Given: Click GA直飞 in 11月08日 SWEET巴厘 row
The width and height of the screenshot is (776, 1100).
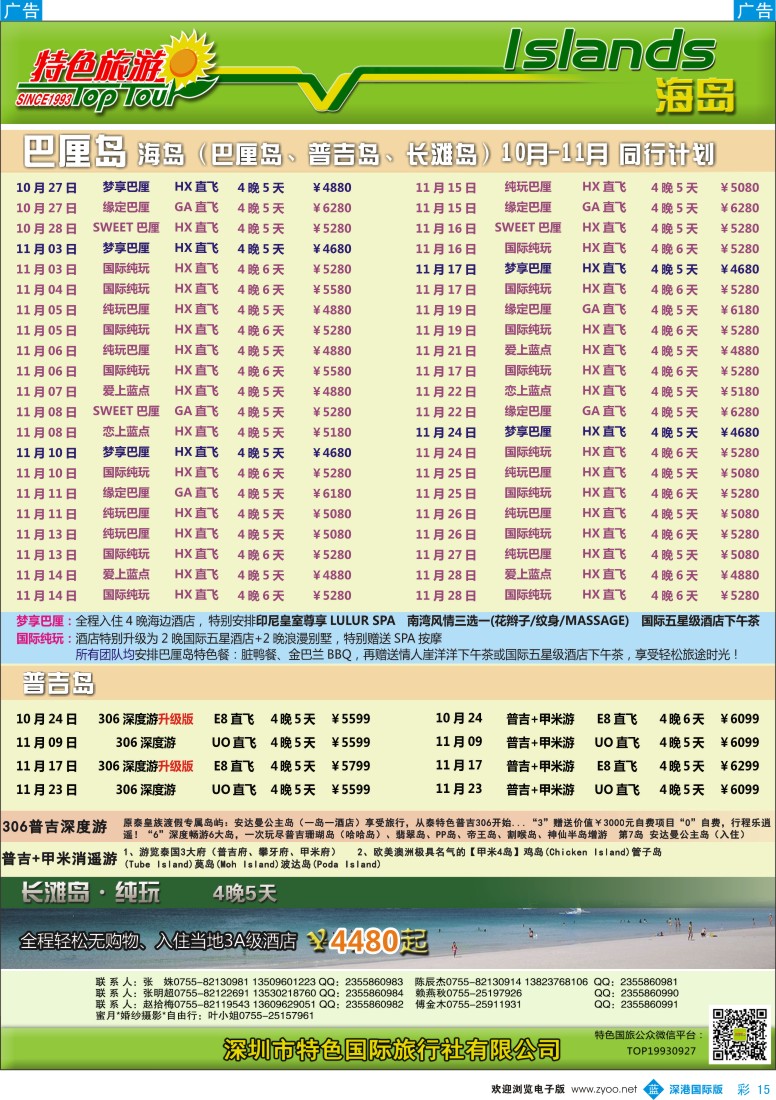Looking at the screenshot, I should [196, 411].
